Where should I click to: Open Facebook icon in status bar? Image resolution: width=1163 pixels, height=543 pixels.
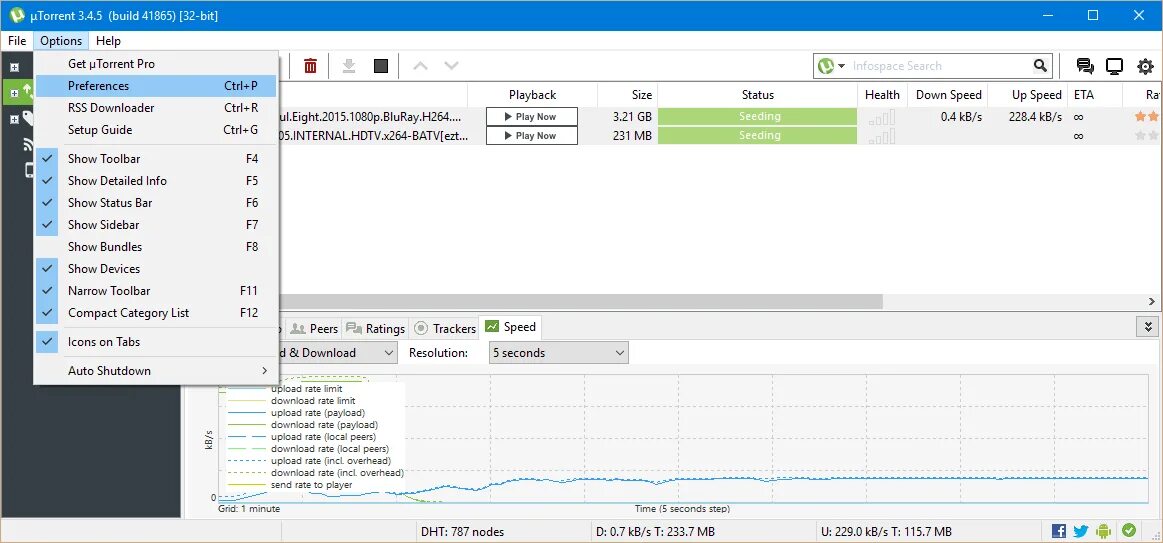pyautogui.click(x=1059, y=531)
